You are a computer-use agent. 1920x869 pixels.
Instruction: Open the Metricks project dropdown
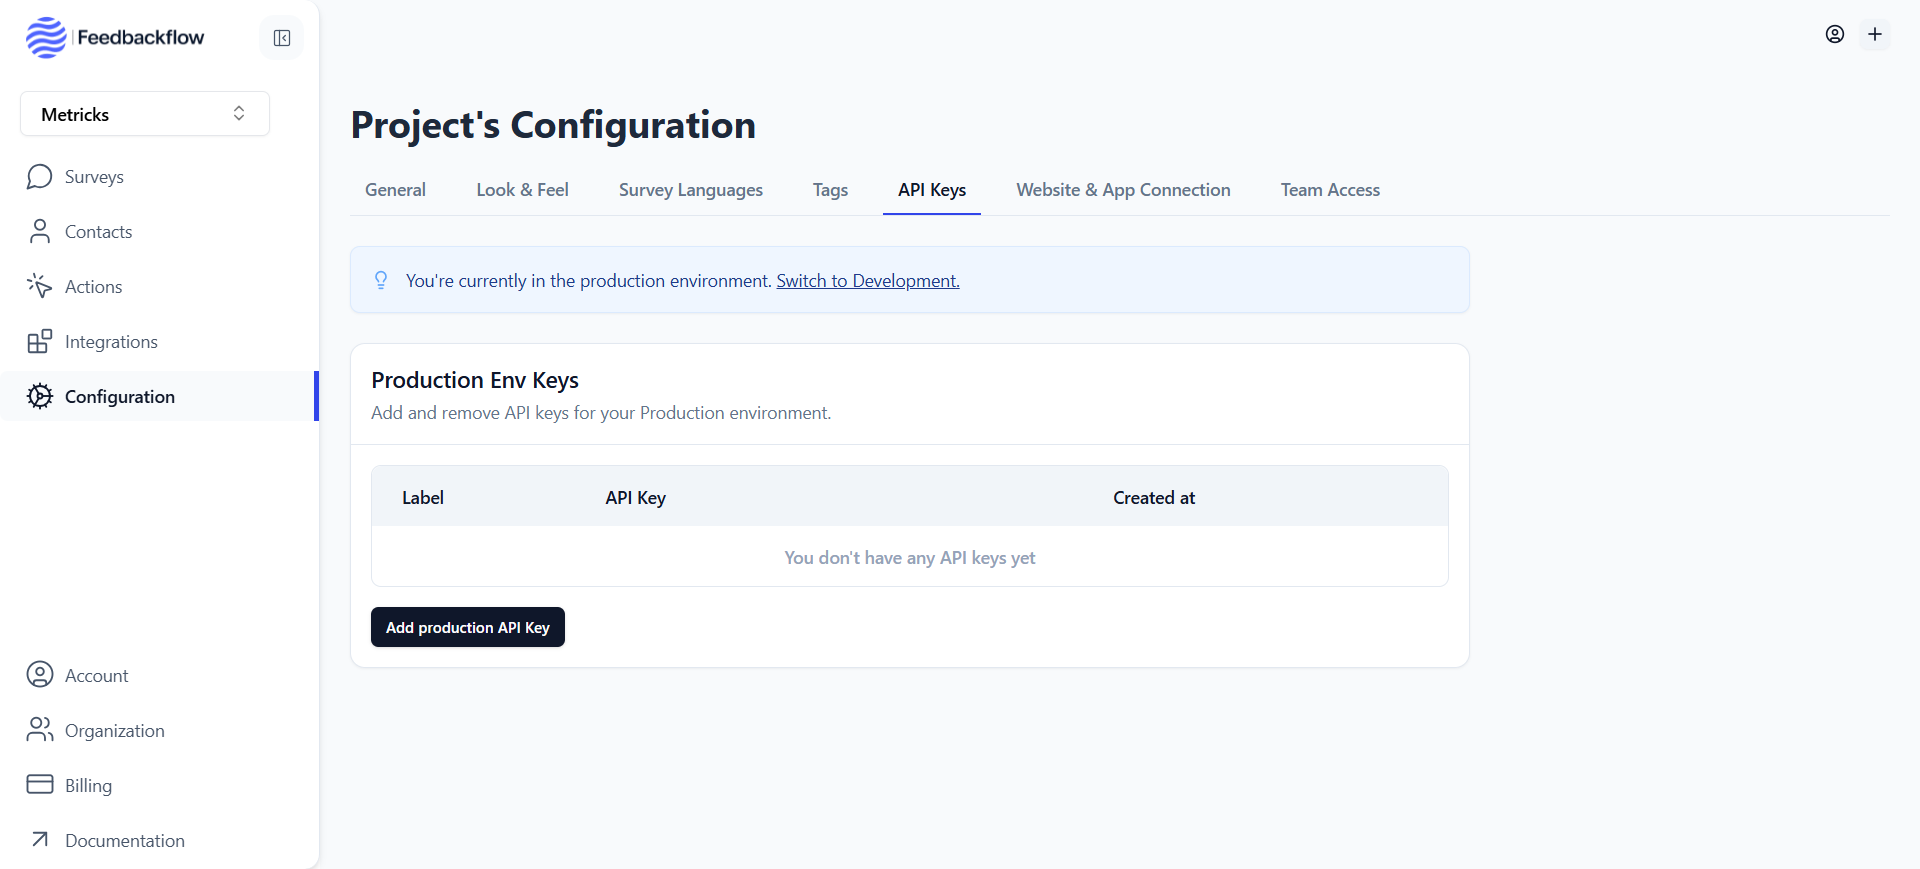click(x=145, y=114)
